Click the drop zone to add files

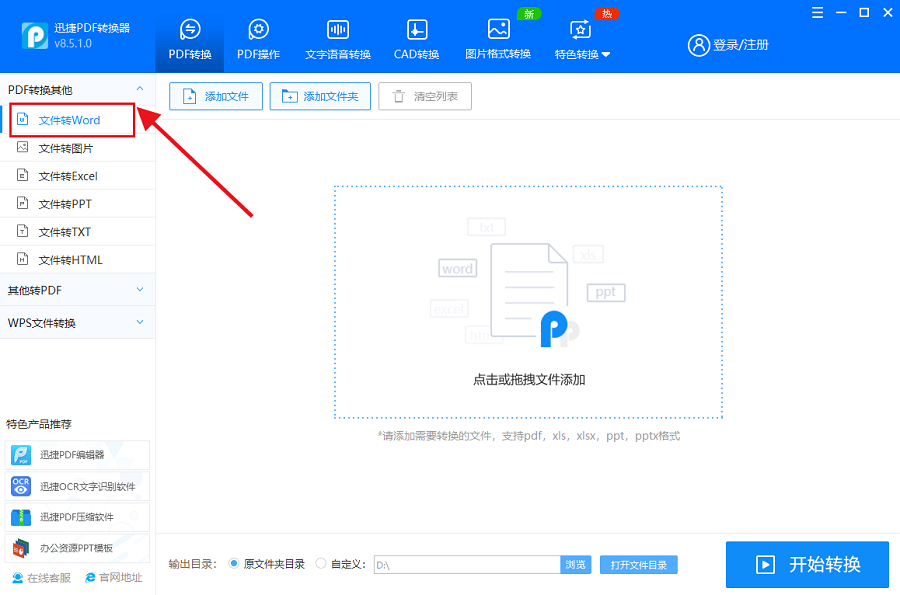click(528, 302)
